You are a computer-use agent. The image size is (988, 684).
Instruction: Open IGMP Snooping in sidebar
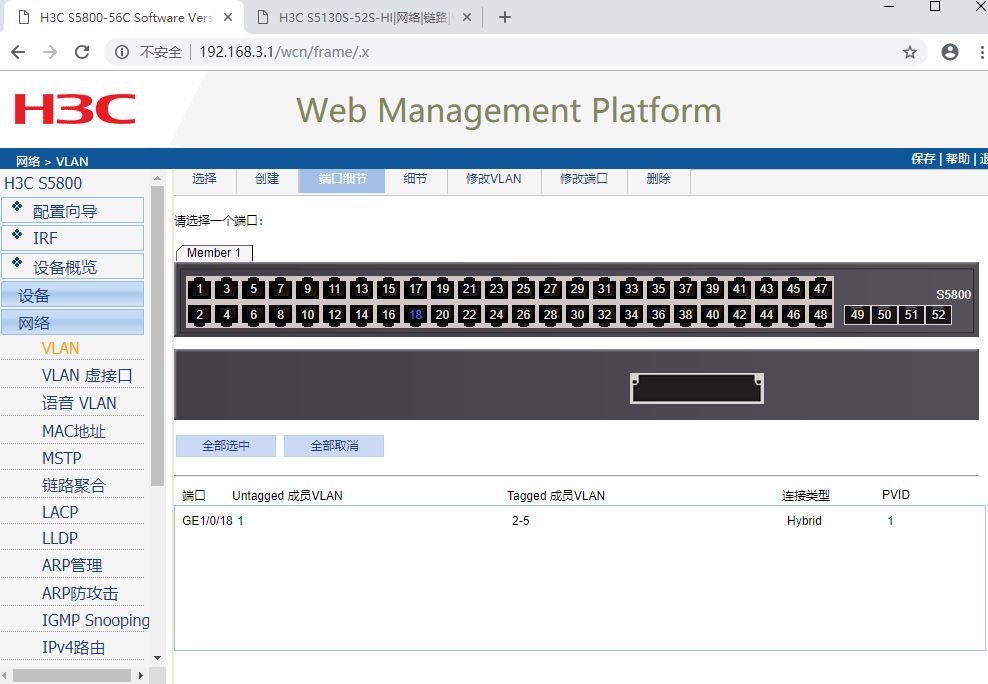point(96,620)
